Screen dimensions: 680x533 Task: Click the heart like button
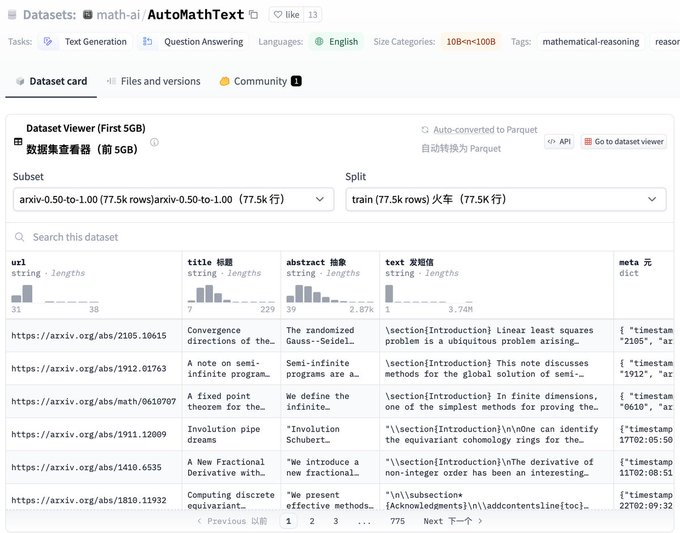pyautogui.click(x=287, y=15)
